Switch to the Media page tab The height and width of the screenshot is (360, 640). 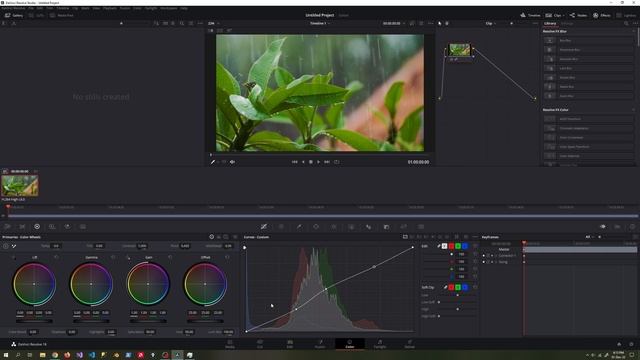230,344
